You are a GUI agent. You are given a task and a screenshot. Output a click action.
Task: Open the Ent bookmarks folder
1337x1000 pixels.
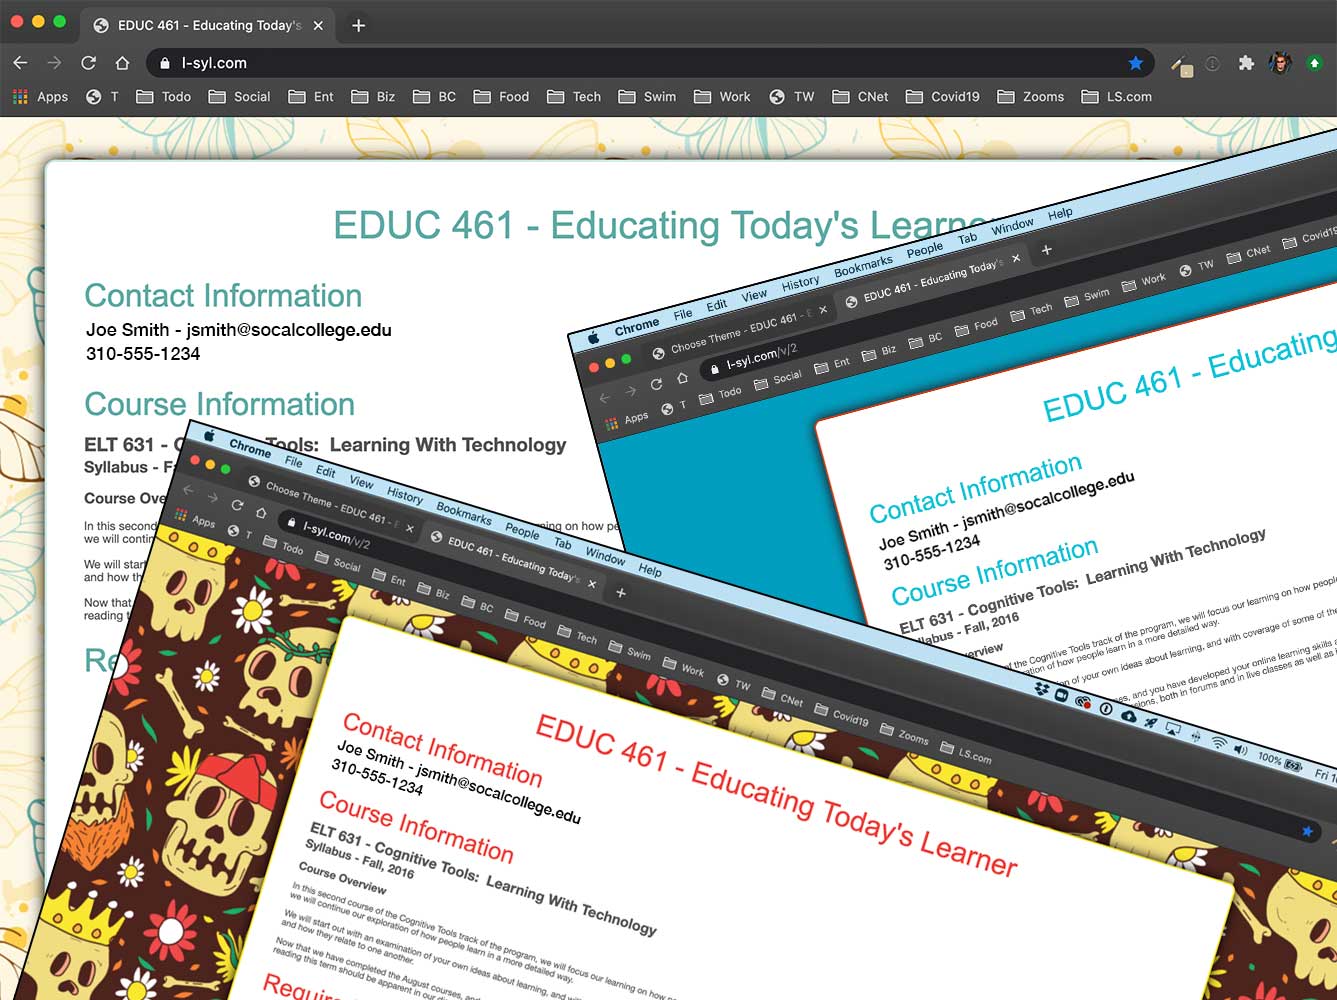click(x=311, y=97)
